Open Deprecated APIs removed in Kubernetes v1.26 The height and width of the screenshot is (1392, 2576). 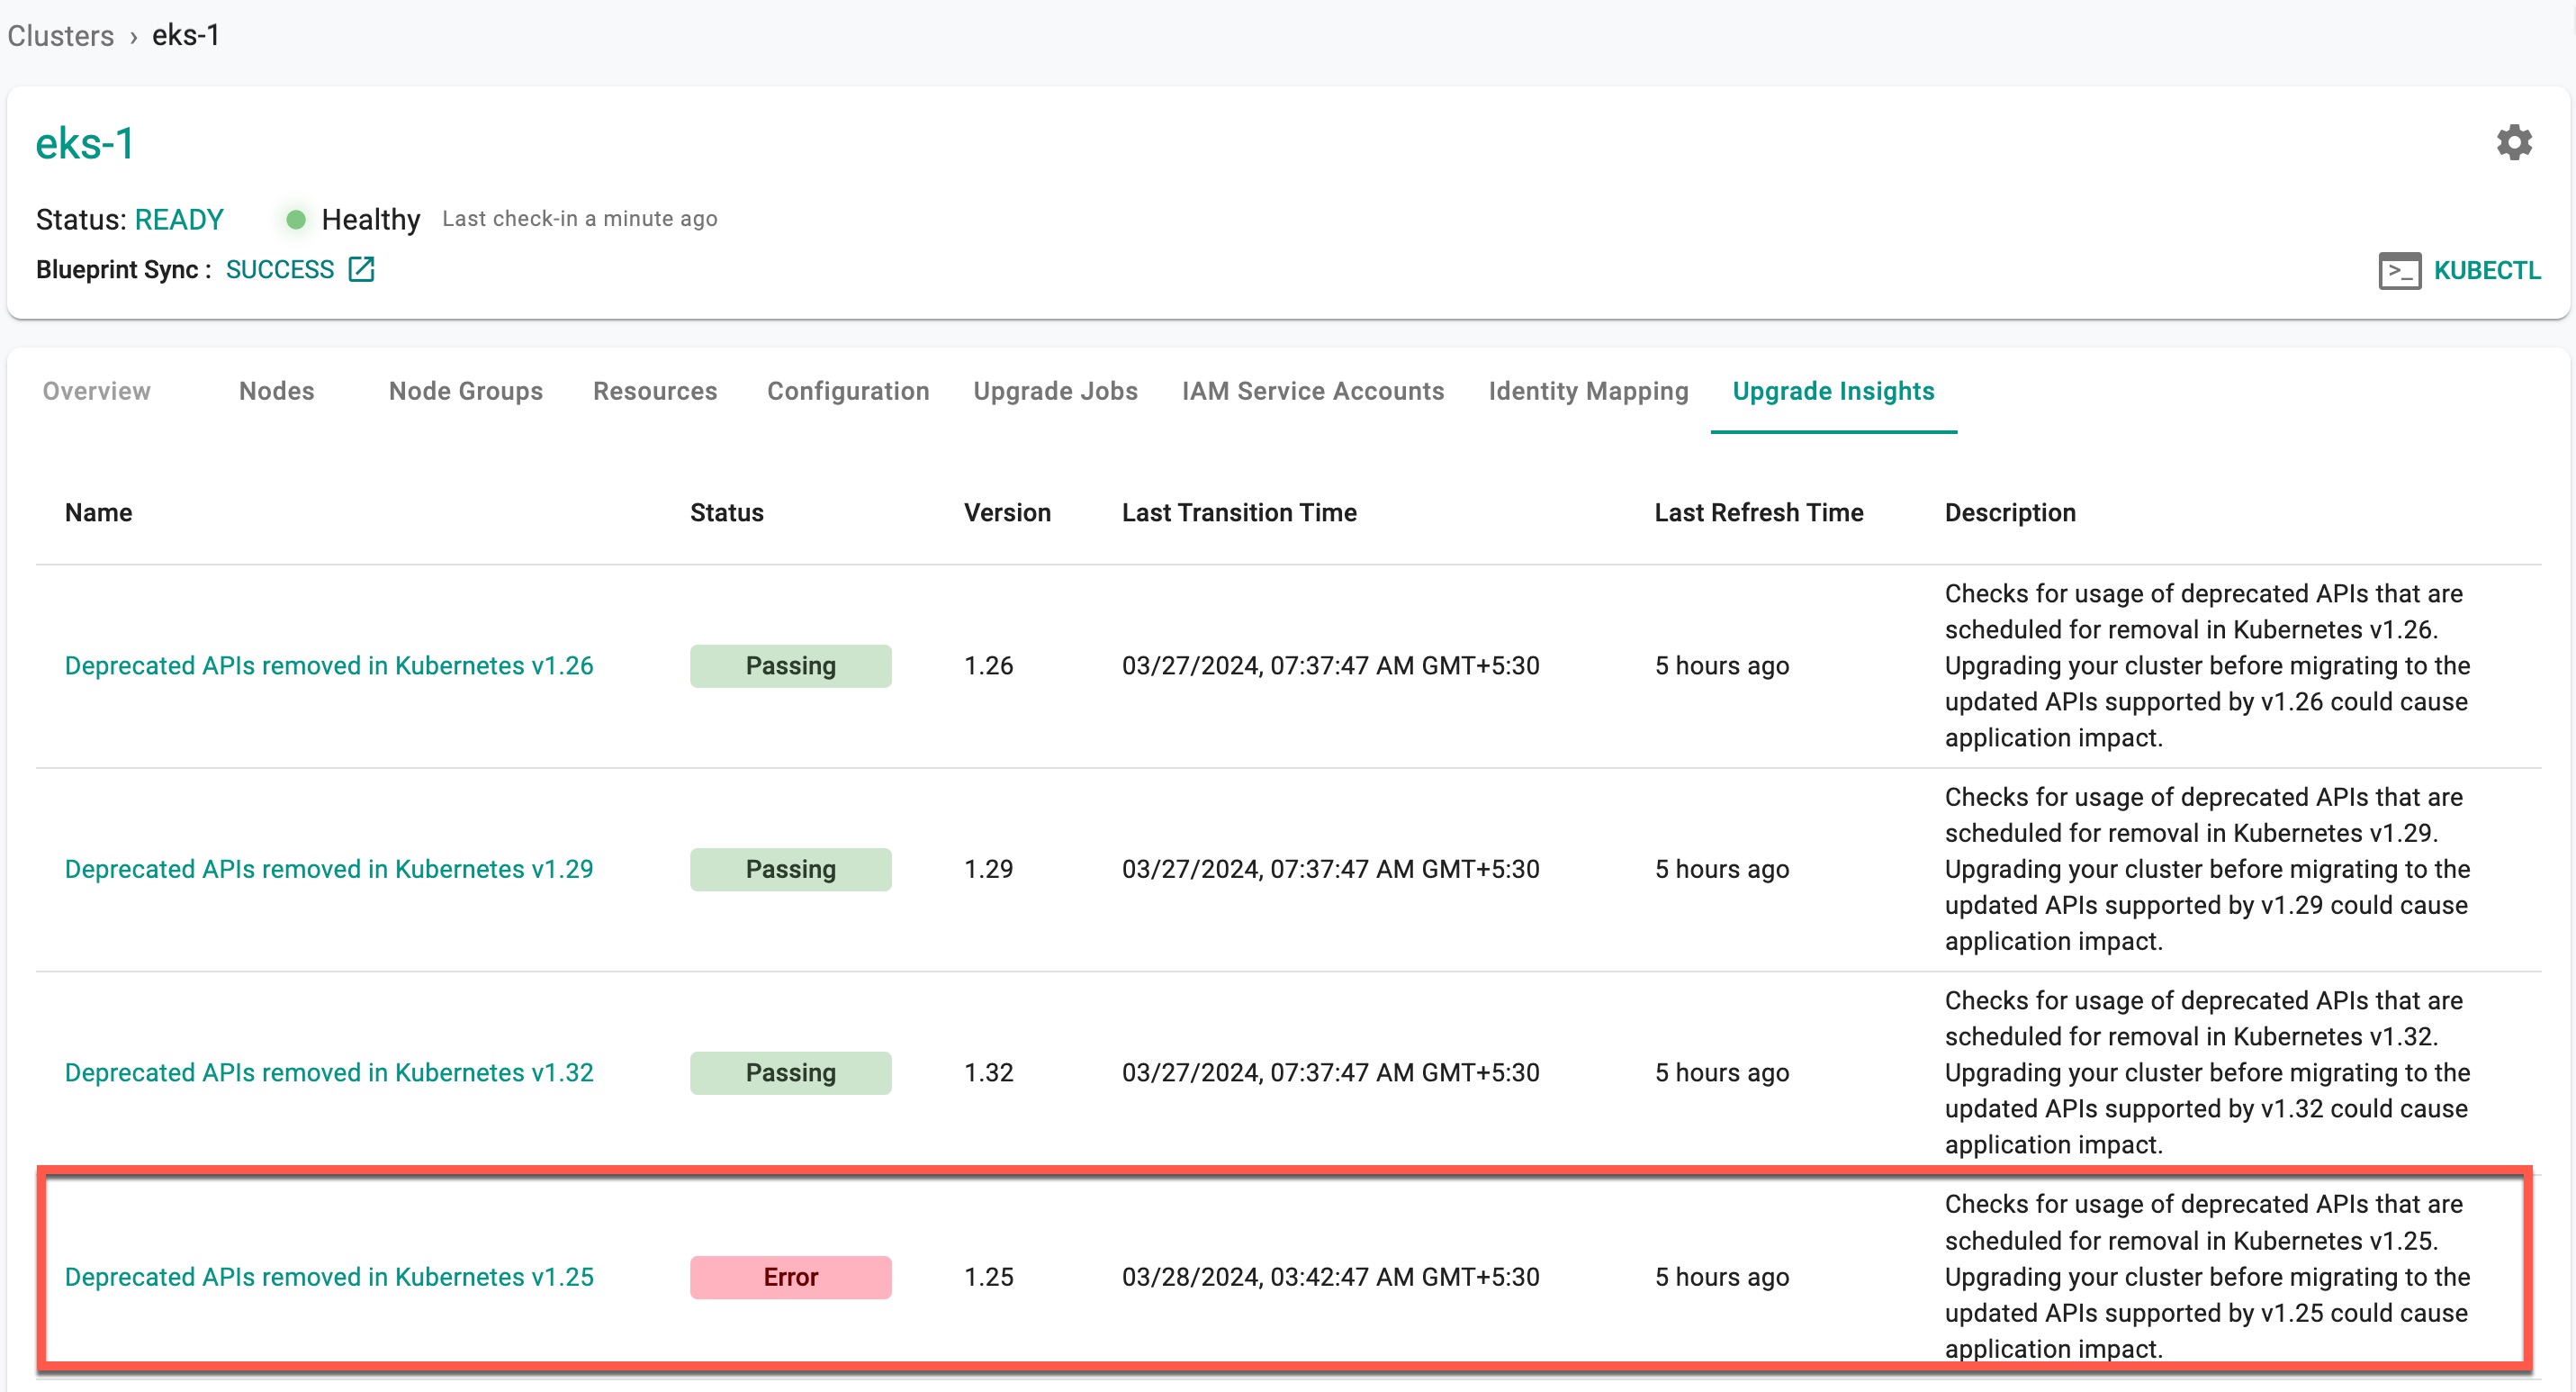329,665
